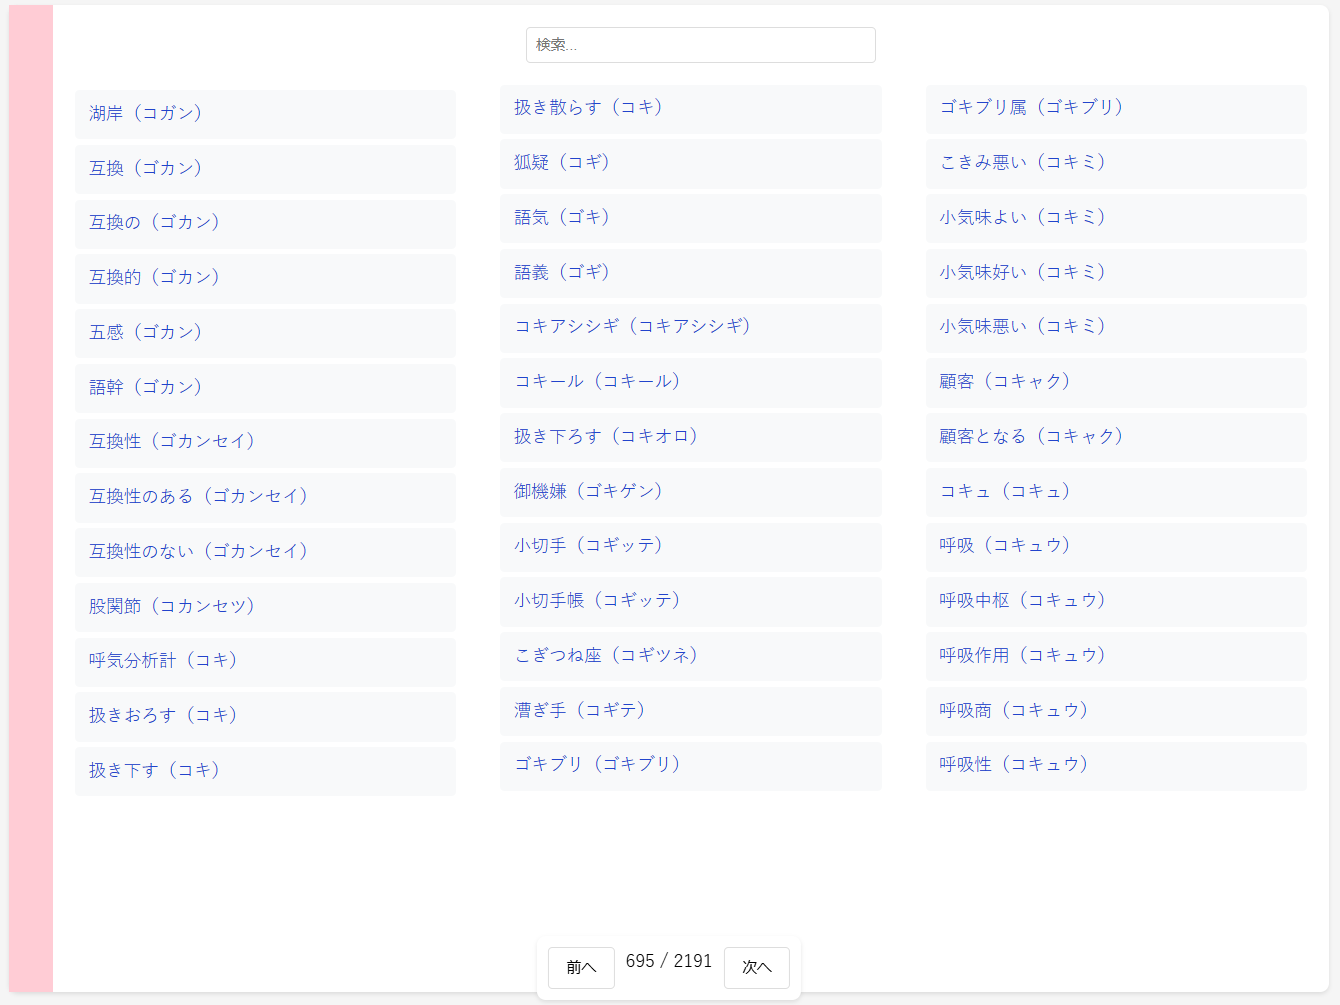This screenshot has height=1005, width=1340.
Task: Open the 小気味悪い（コキミ）entry
Action: 1116,327
